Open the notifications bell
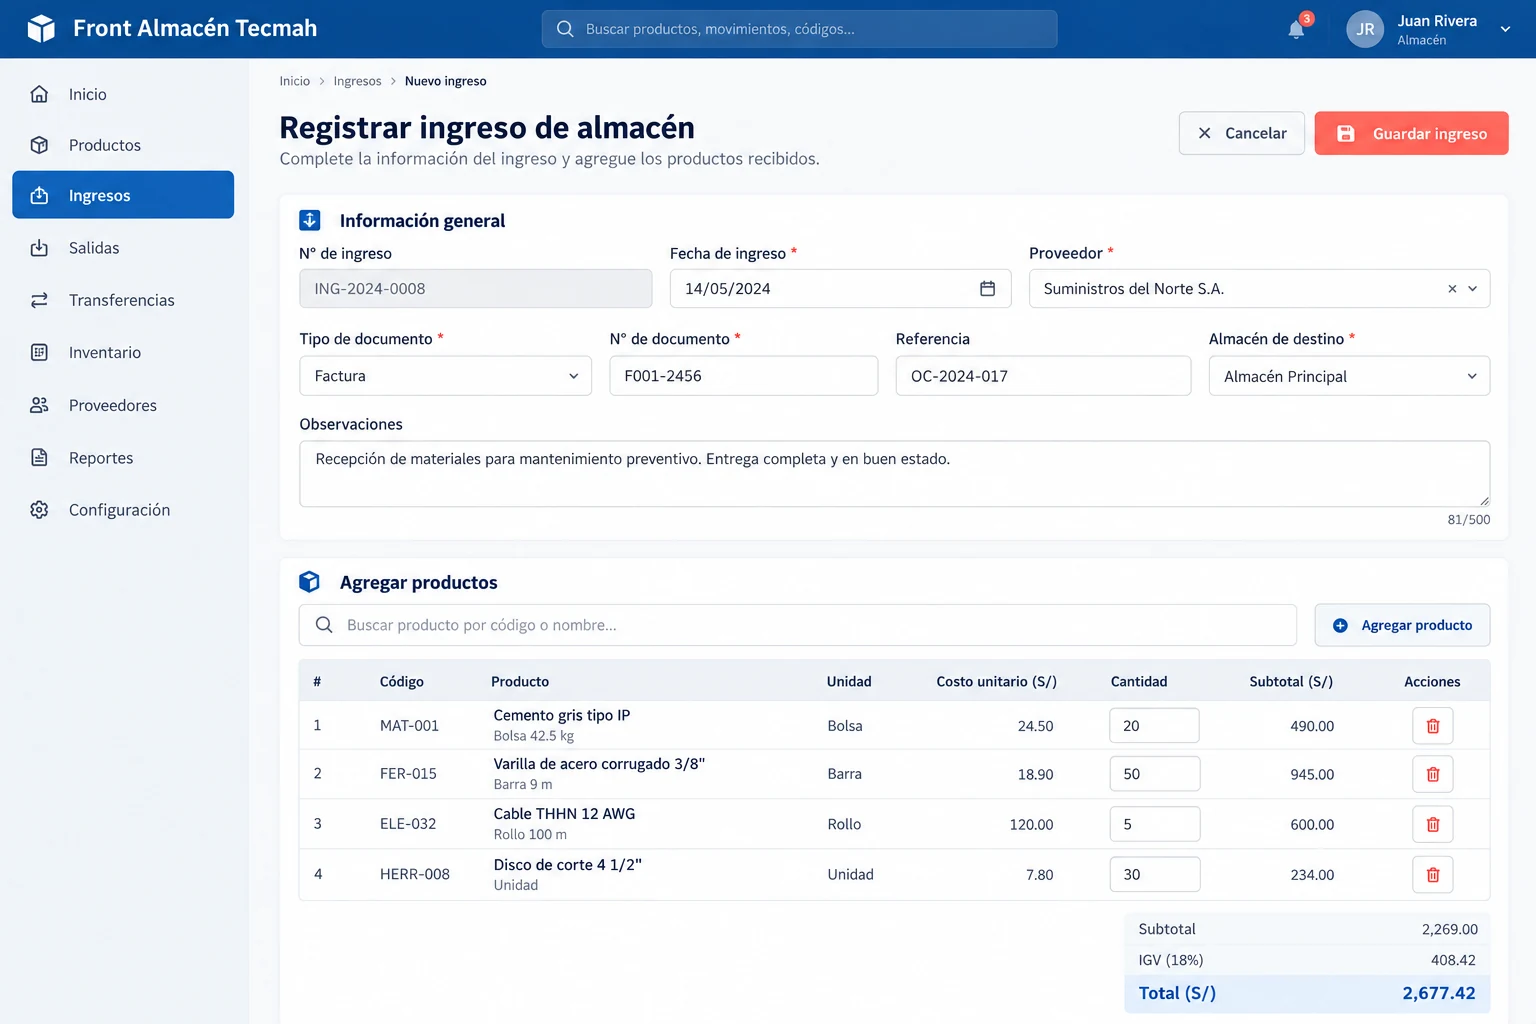 (1297, 29)
